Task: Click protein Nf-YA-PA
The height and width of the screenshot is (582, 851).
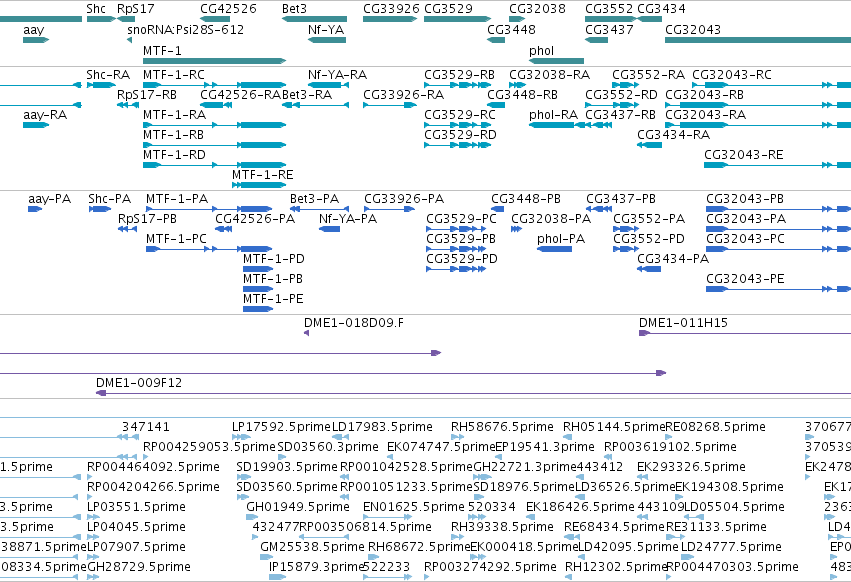Action: (329, 229)
